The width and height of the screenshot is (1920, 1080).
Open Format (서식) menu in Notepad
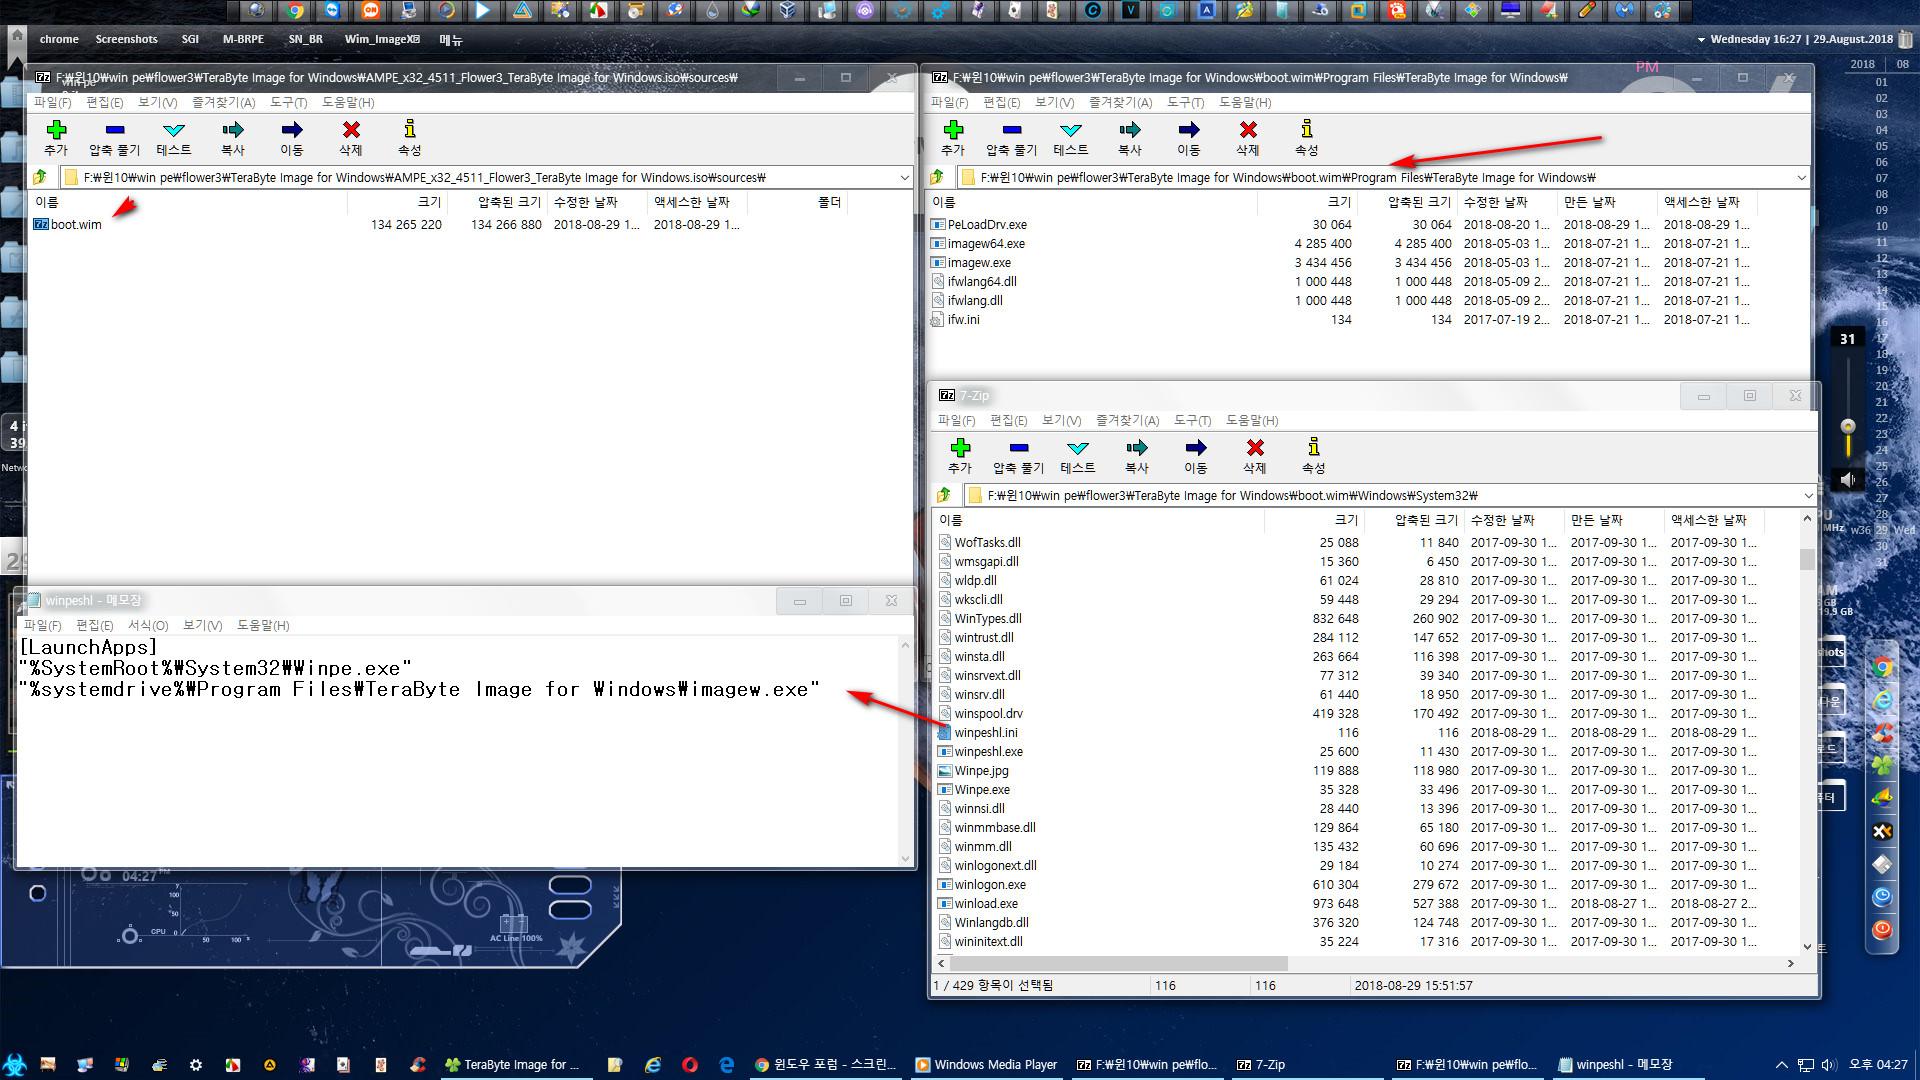point(148,625)
